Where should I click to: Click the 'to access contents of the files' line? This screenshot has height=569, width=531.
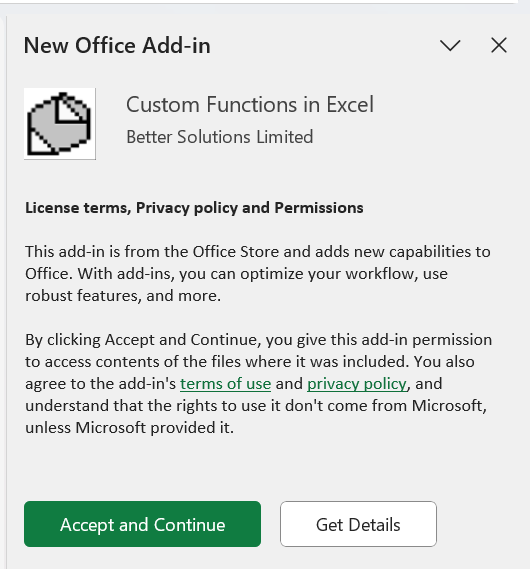click(250, 362)
